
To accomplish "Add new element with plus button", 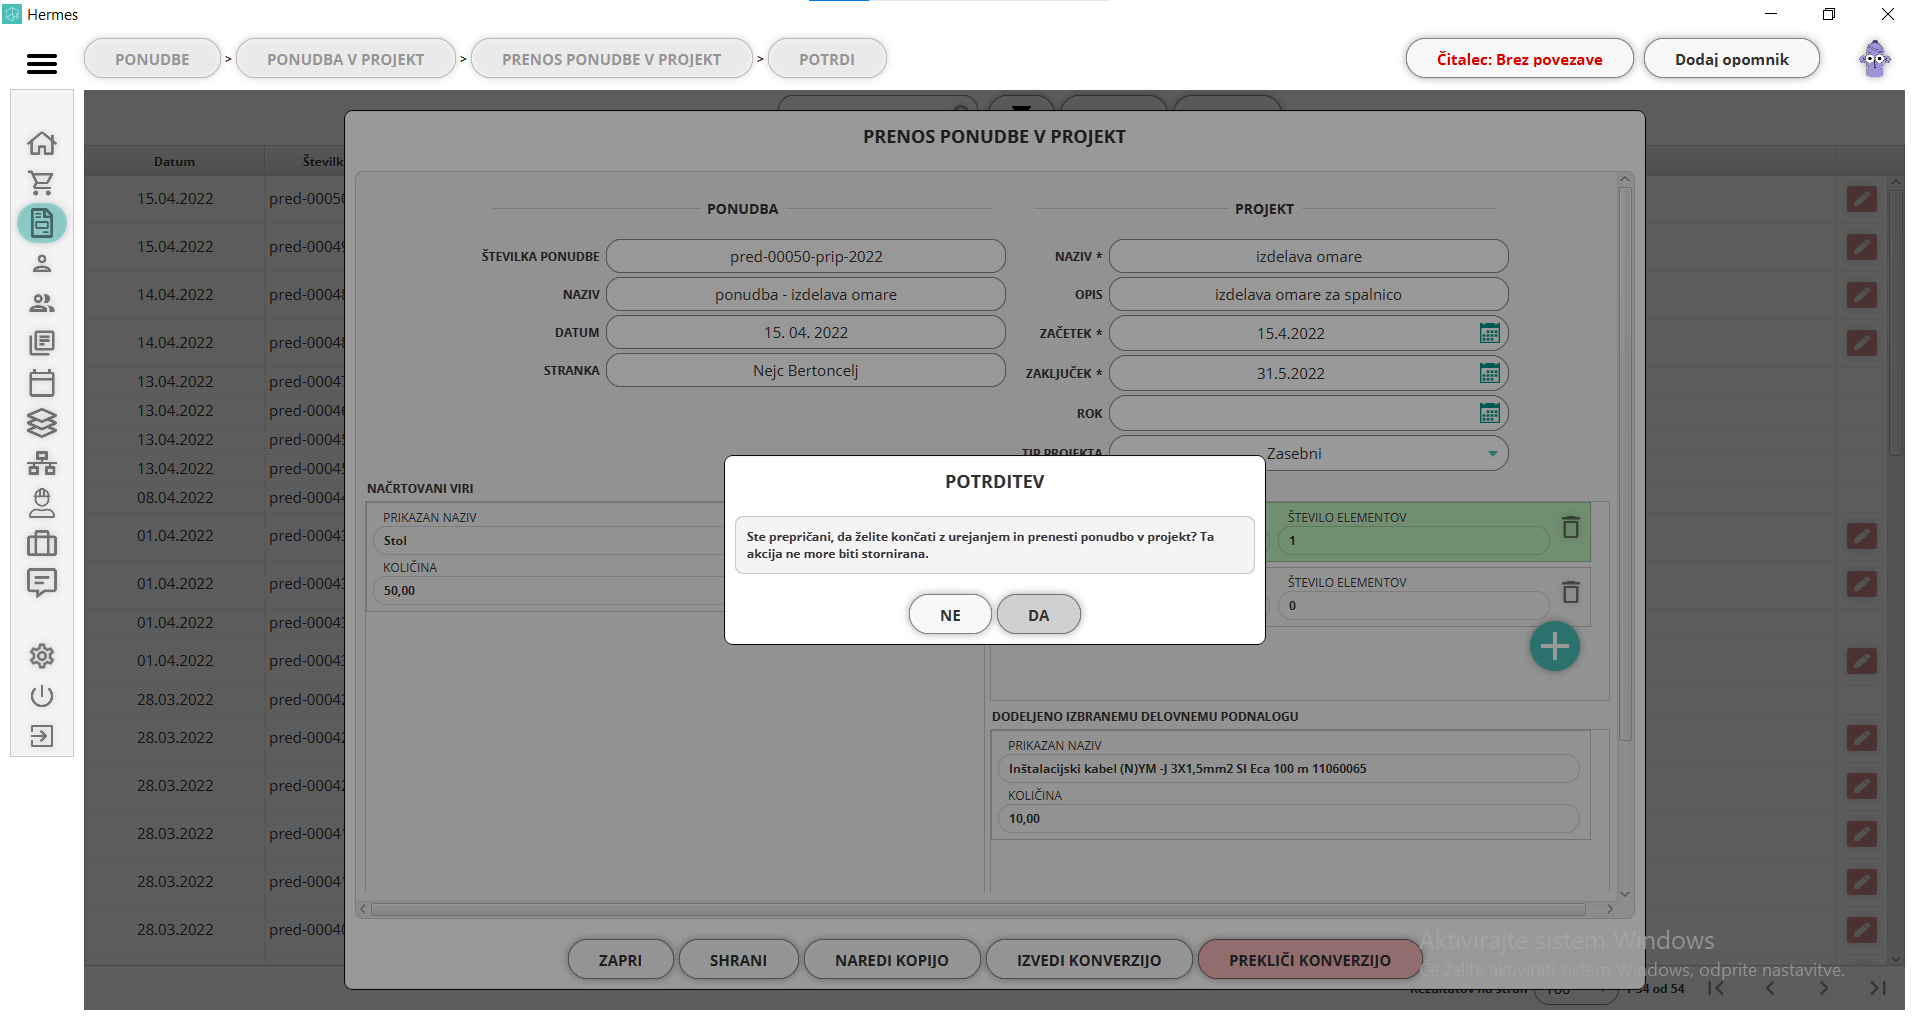I will click(1554, 646).
